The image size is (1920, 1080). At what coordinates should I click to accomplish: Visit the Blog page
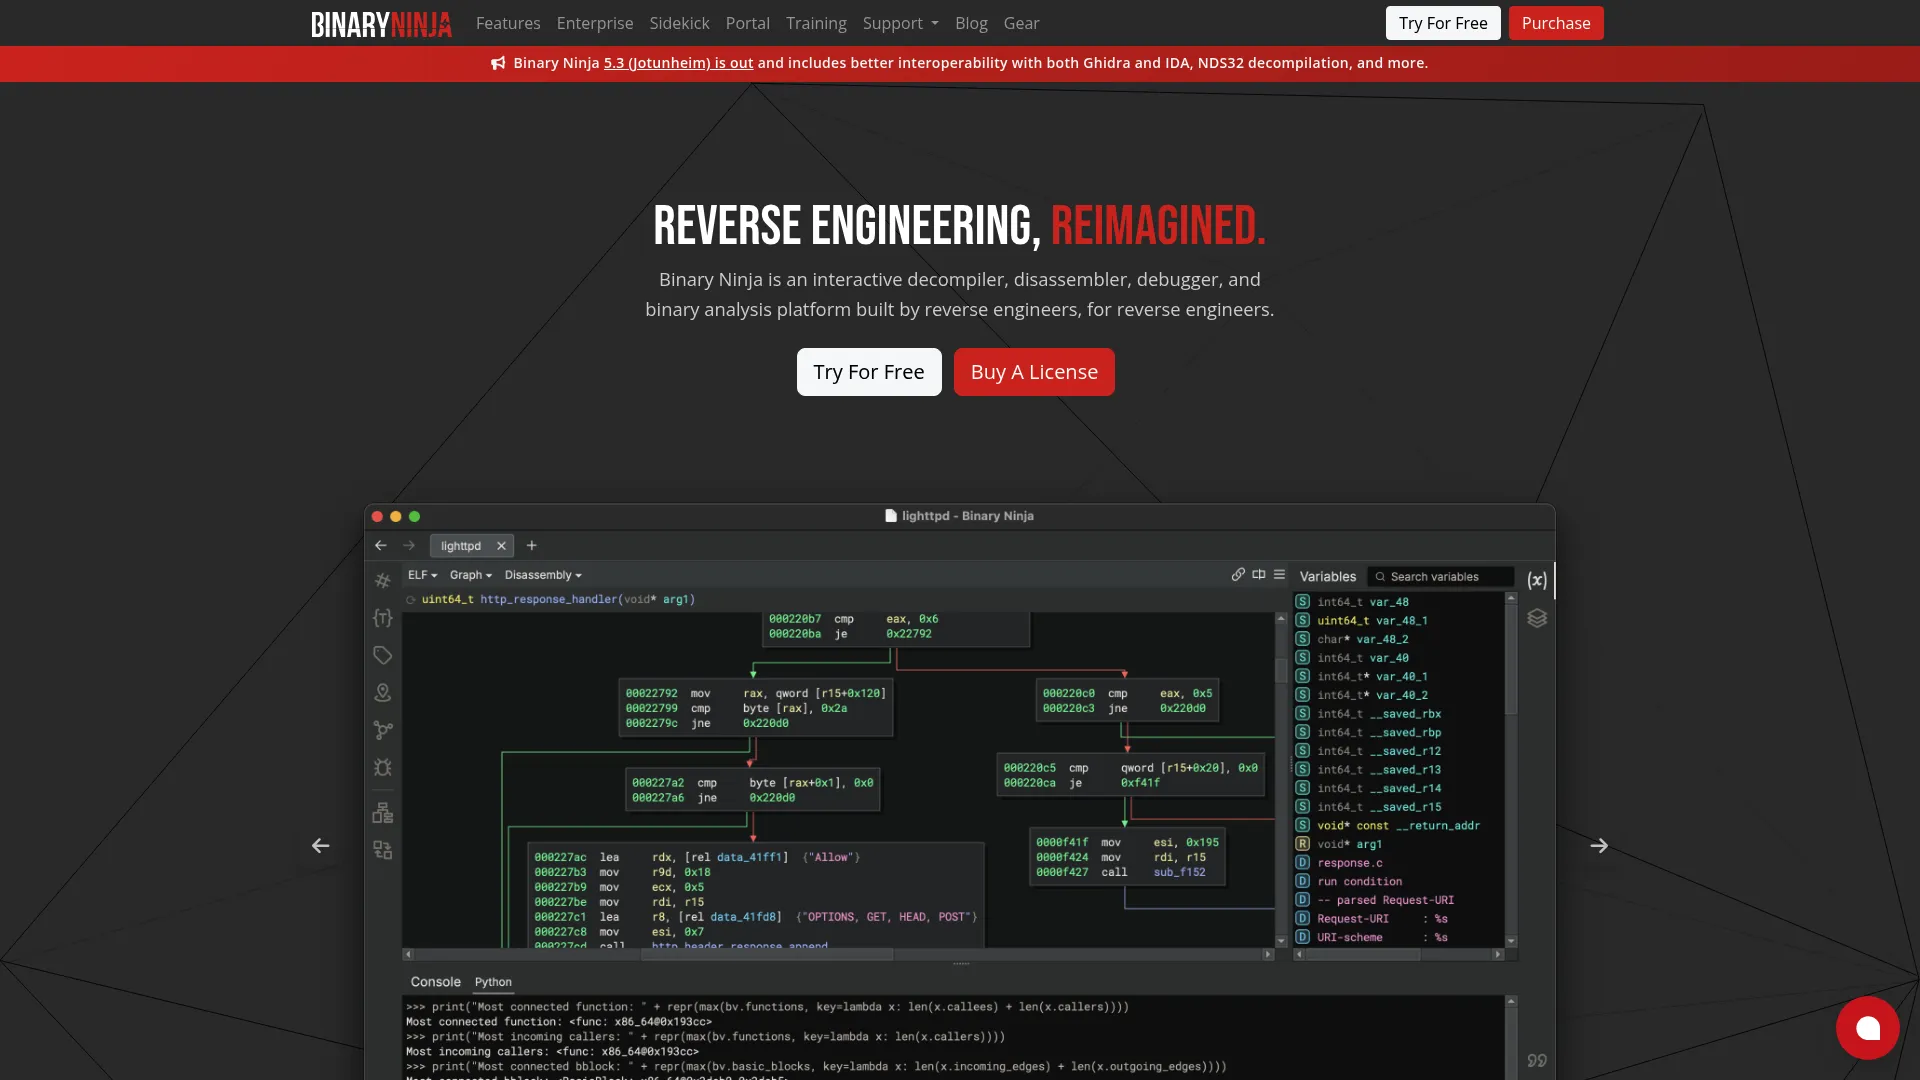(971, 23)
